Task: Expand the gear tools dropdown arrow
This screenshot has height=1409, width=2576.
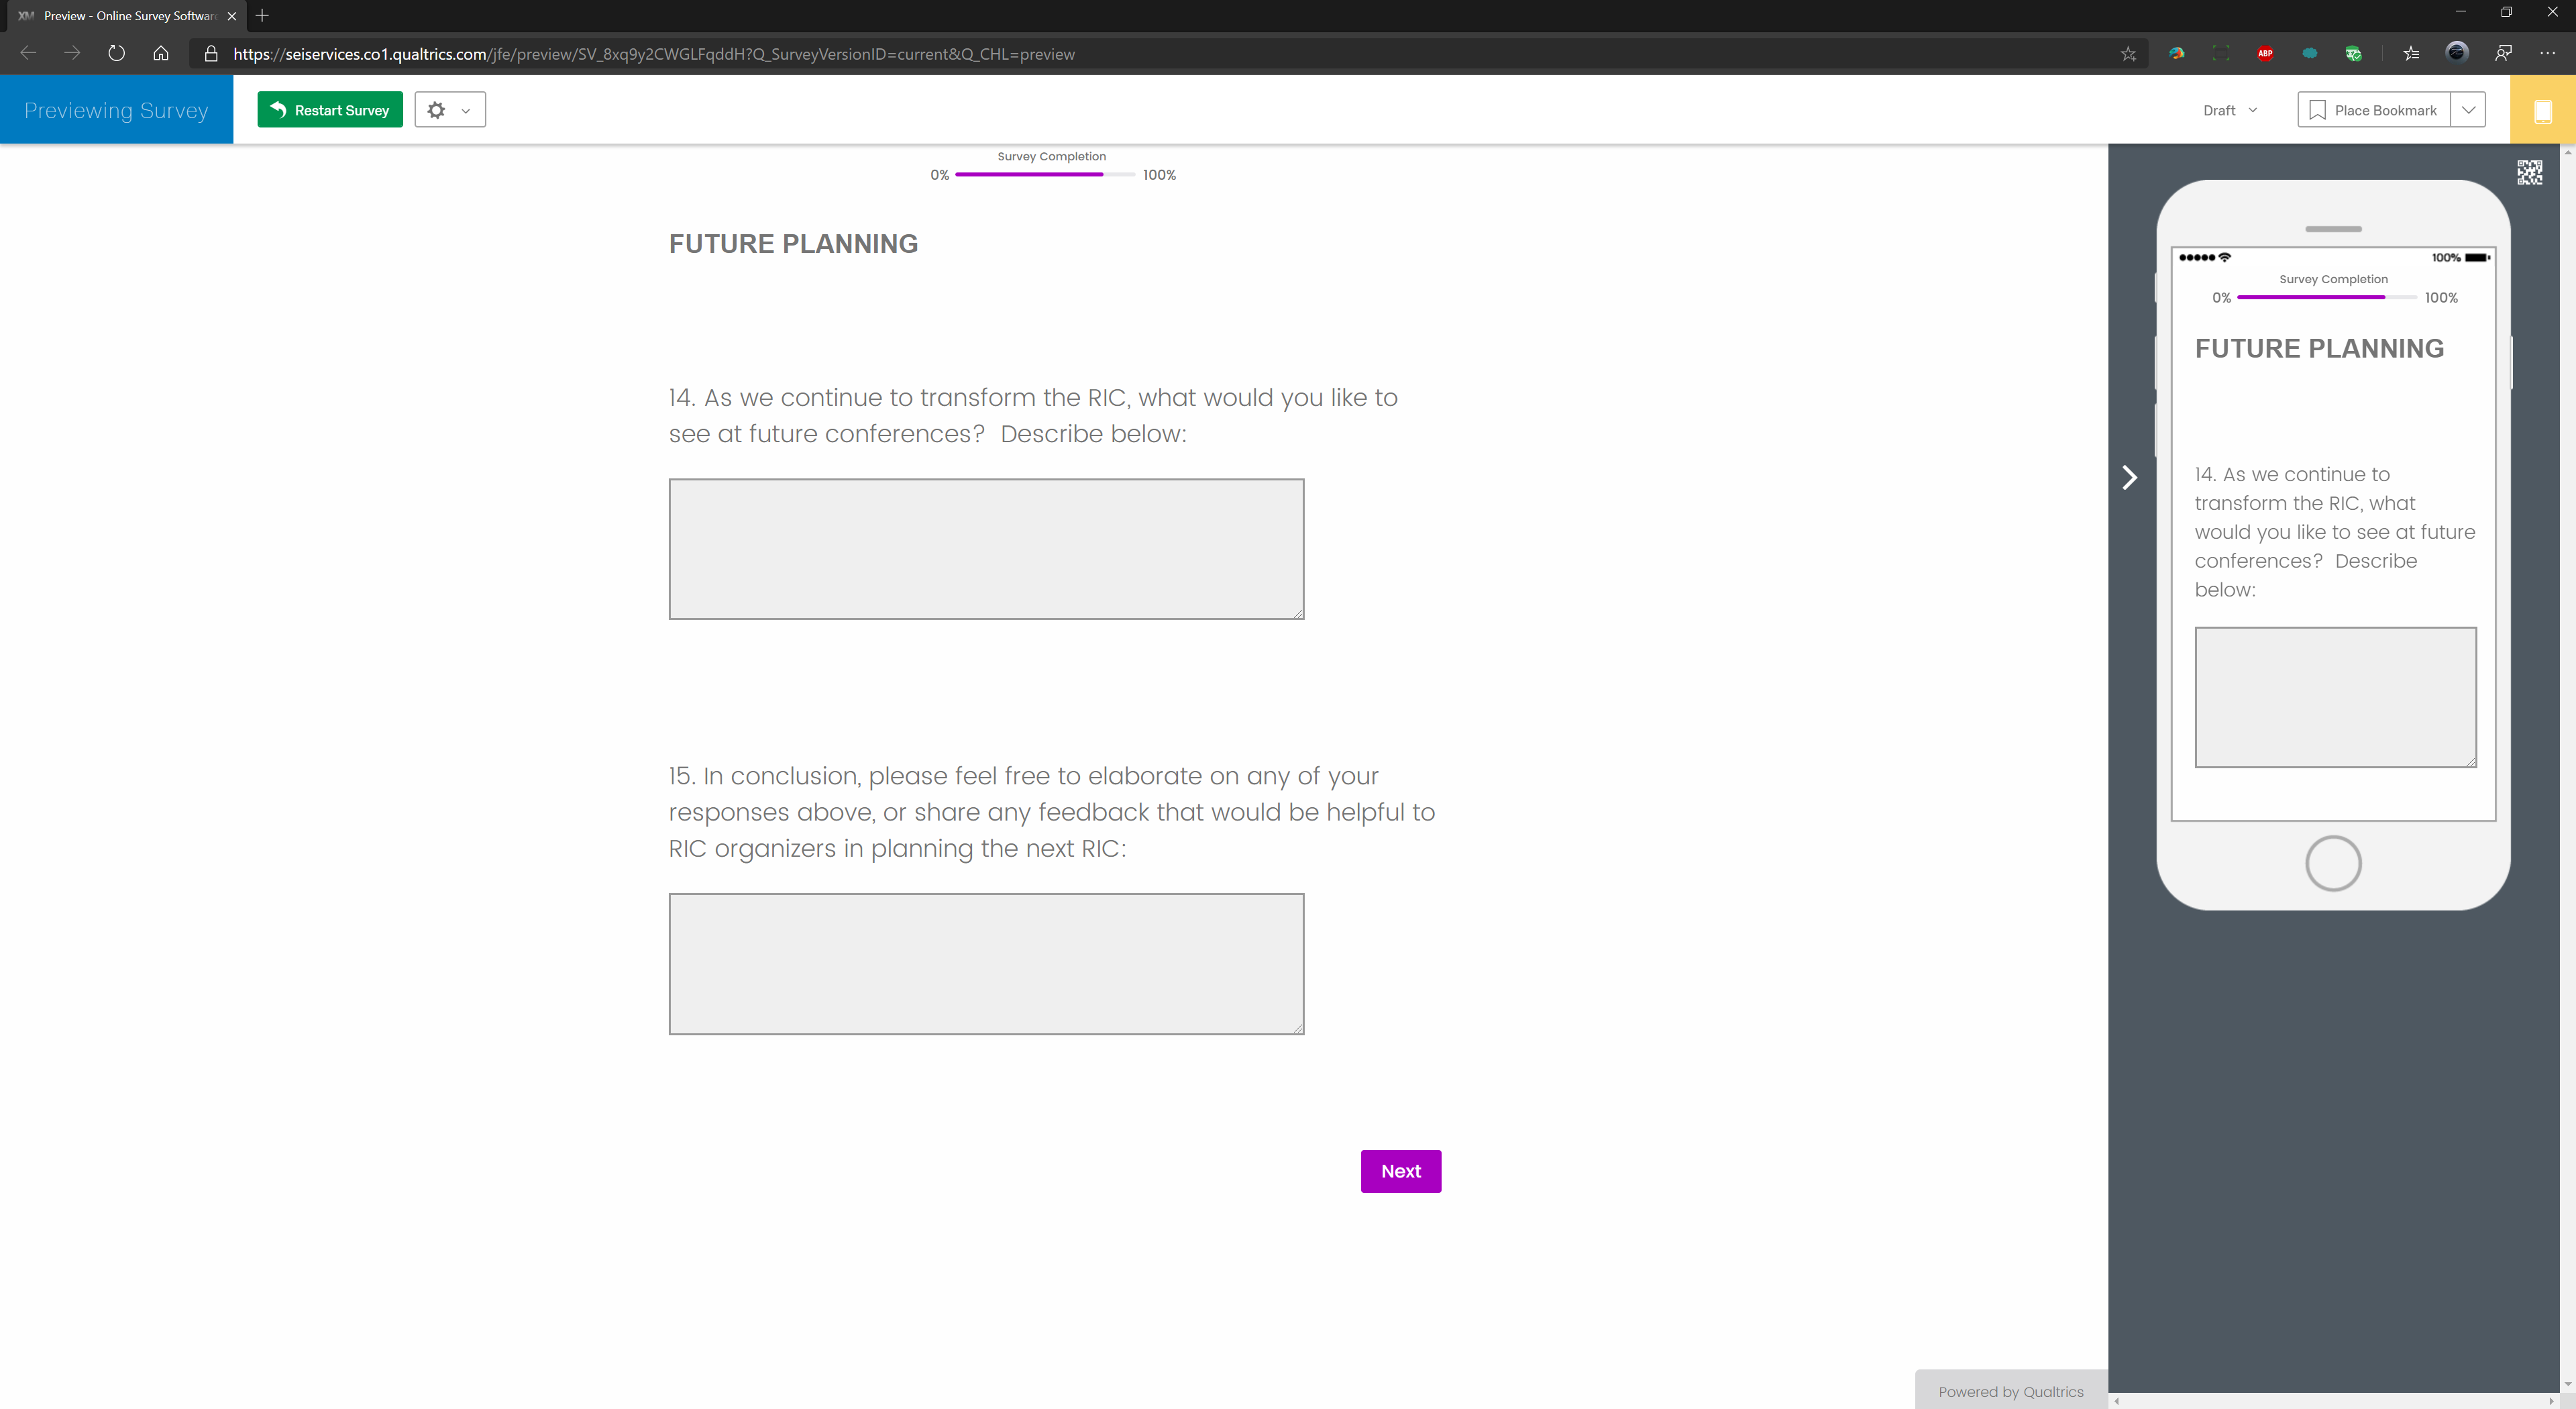Action: click(465, 110)
